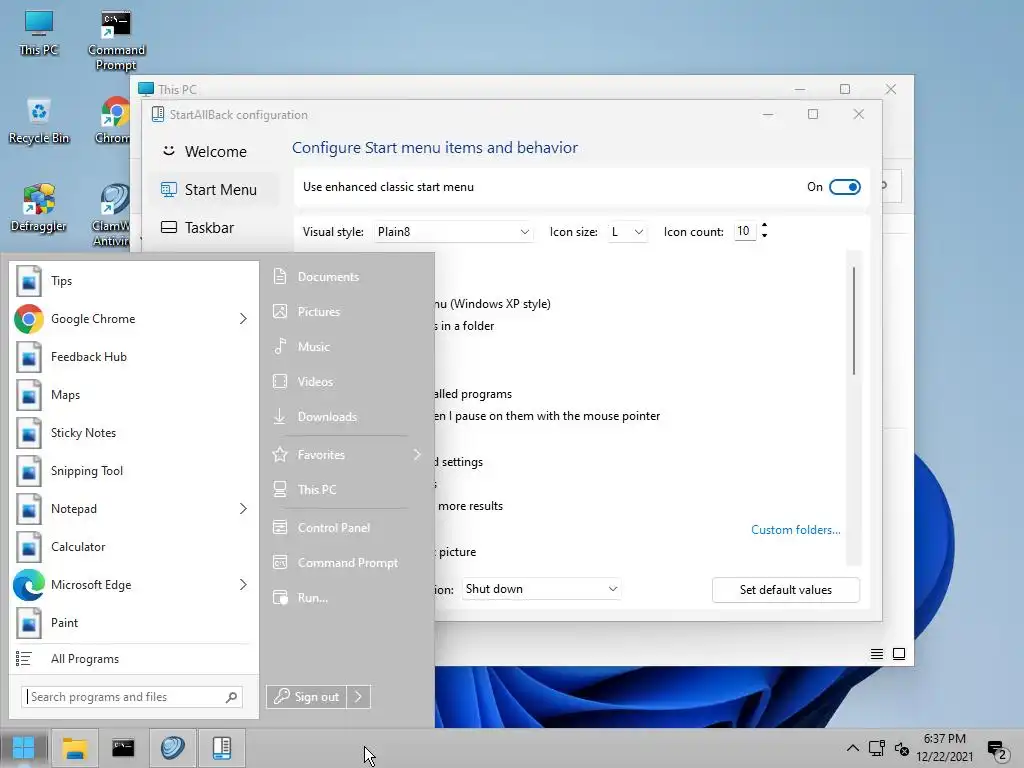1024x768 pixels.
Task: Expand Google Chrome jump list arrow
Action: 243,319
